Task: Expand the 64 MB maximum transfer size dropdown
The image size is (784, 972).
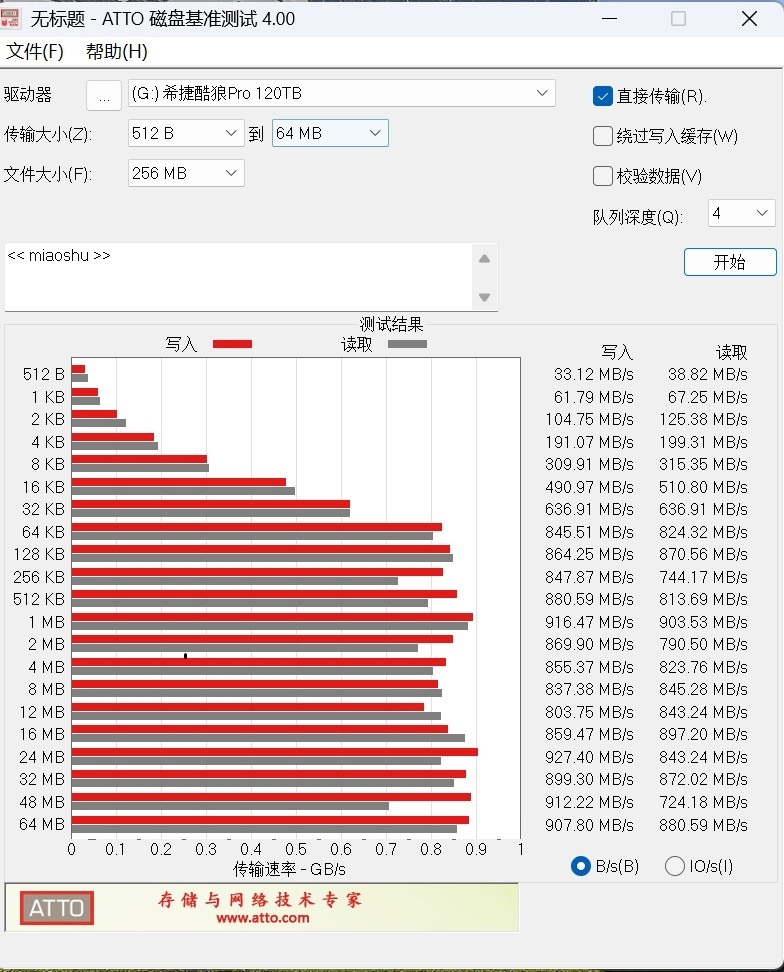Action: (330, 133)
